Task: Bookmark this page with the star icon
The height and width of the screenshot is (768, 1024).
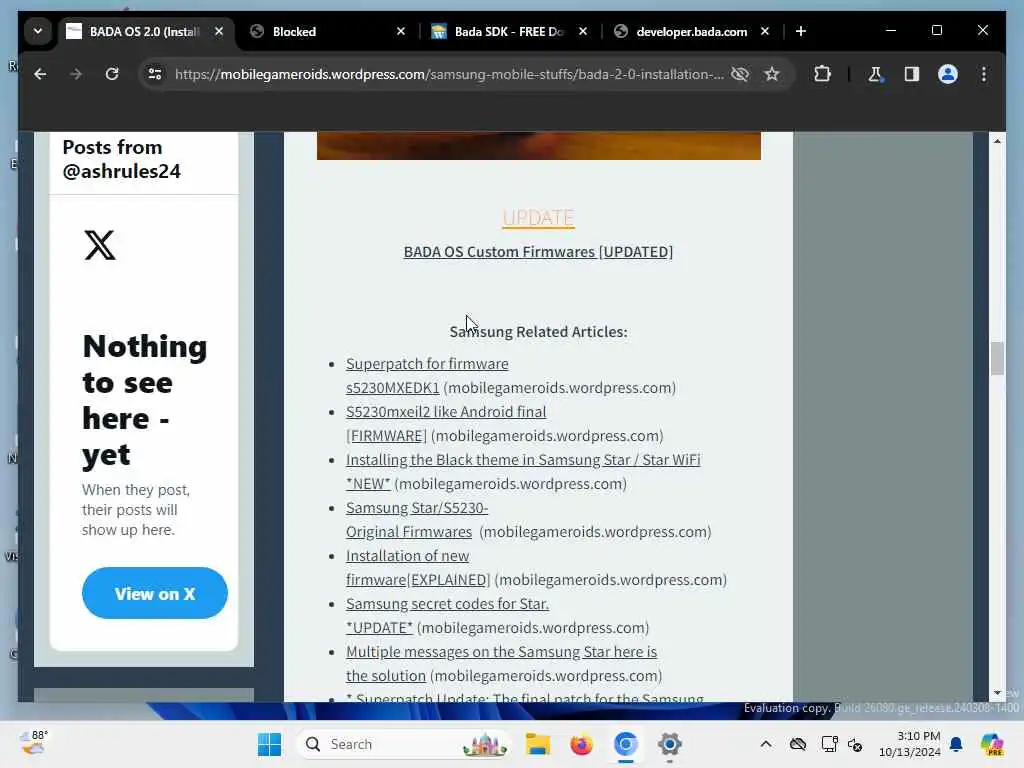Action: 772,74
